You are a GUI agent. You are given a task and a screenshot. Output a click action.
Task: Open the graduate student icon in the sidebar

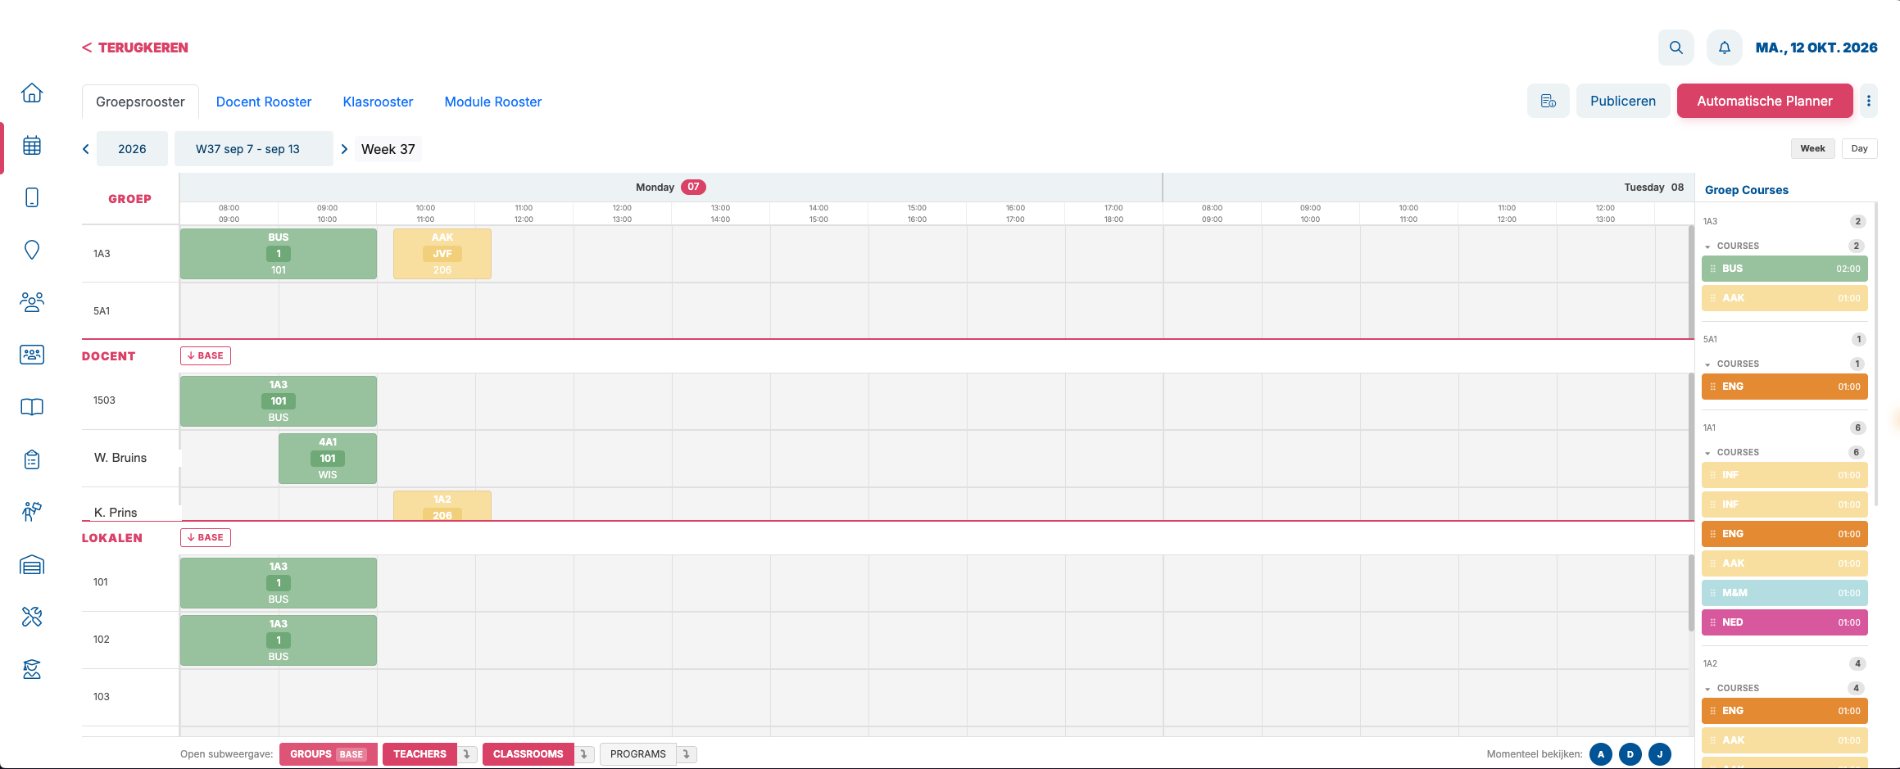pyautogui.click(x=32, y=669)
